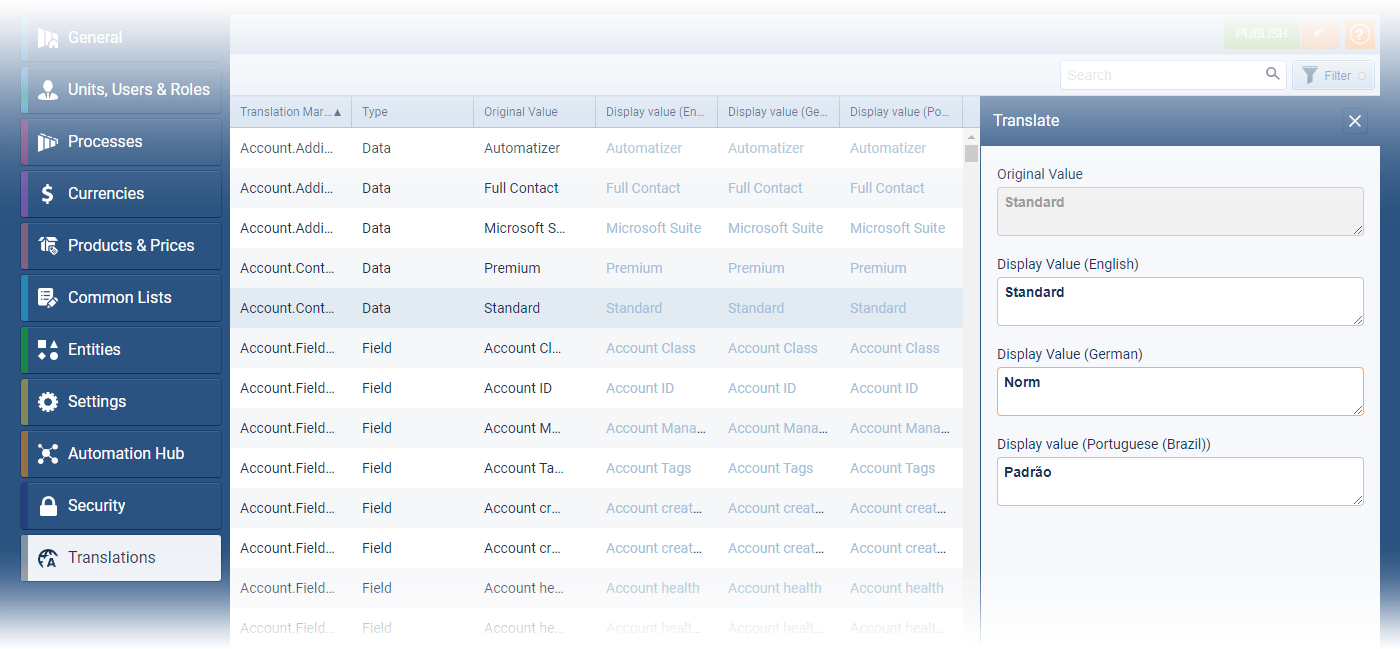1400x649 pixels.
Task: Click the Display Value (German) text field
Action: 1180,391
